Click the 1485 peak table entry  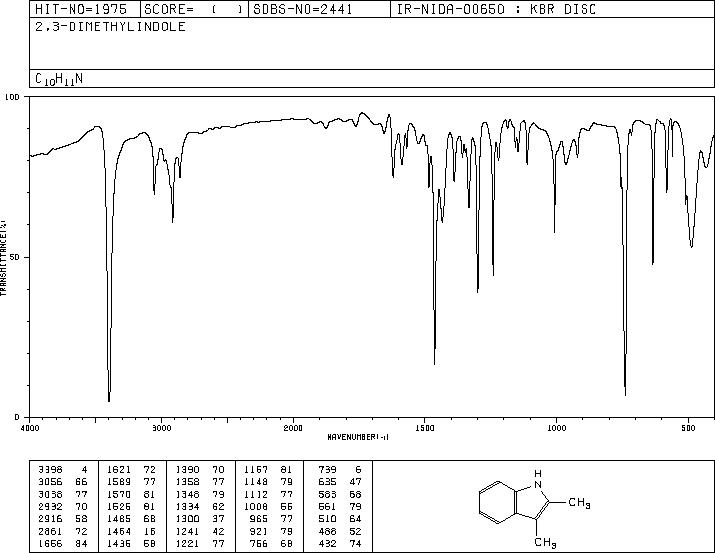(x=132, y=519)
